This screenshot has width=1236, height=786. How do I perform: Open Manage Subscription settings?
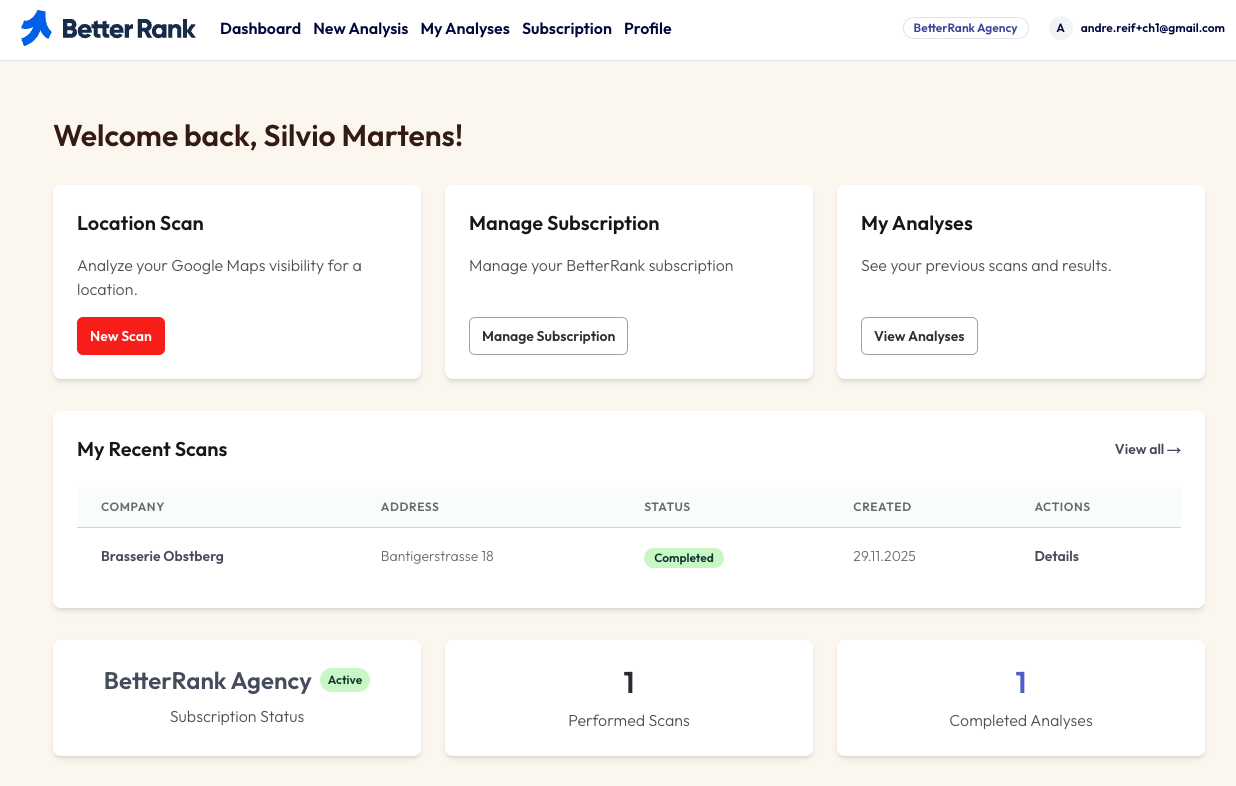[548, 336]
